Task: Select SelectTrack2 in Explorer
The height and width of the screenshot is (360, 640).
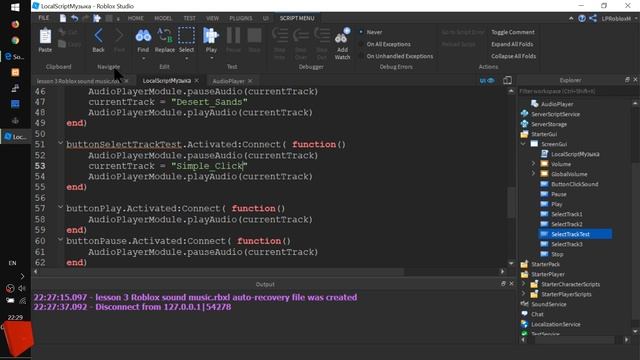Action: click(567, 224)
